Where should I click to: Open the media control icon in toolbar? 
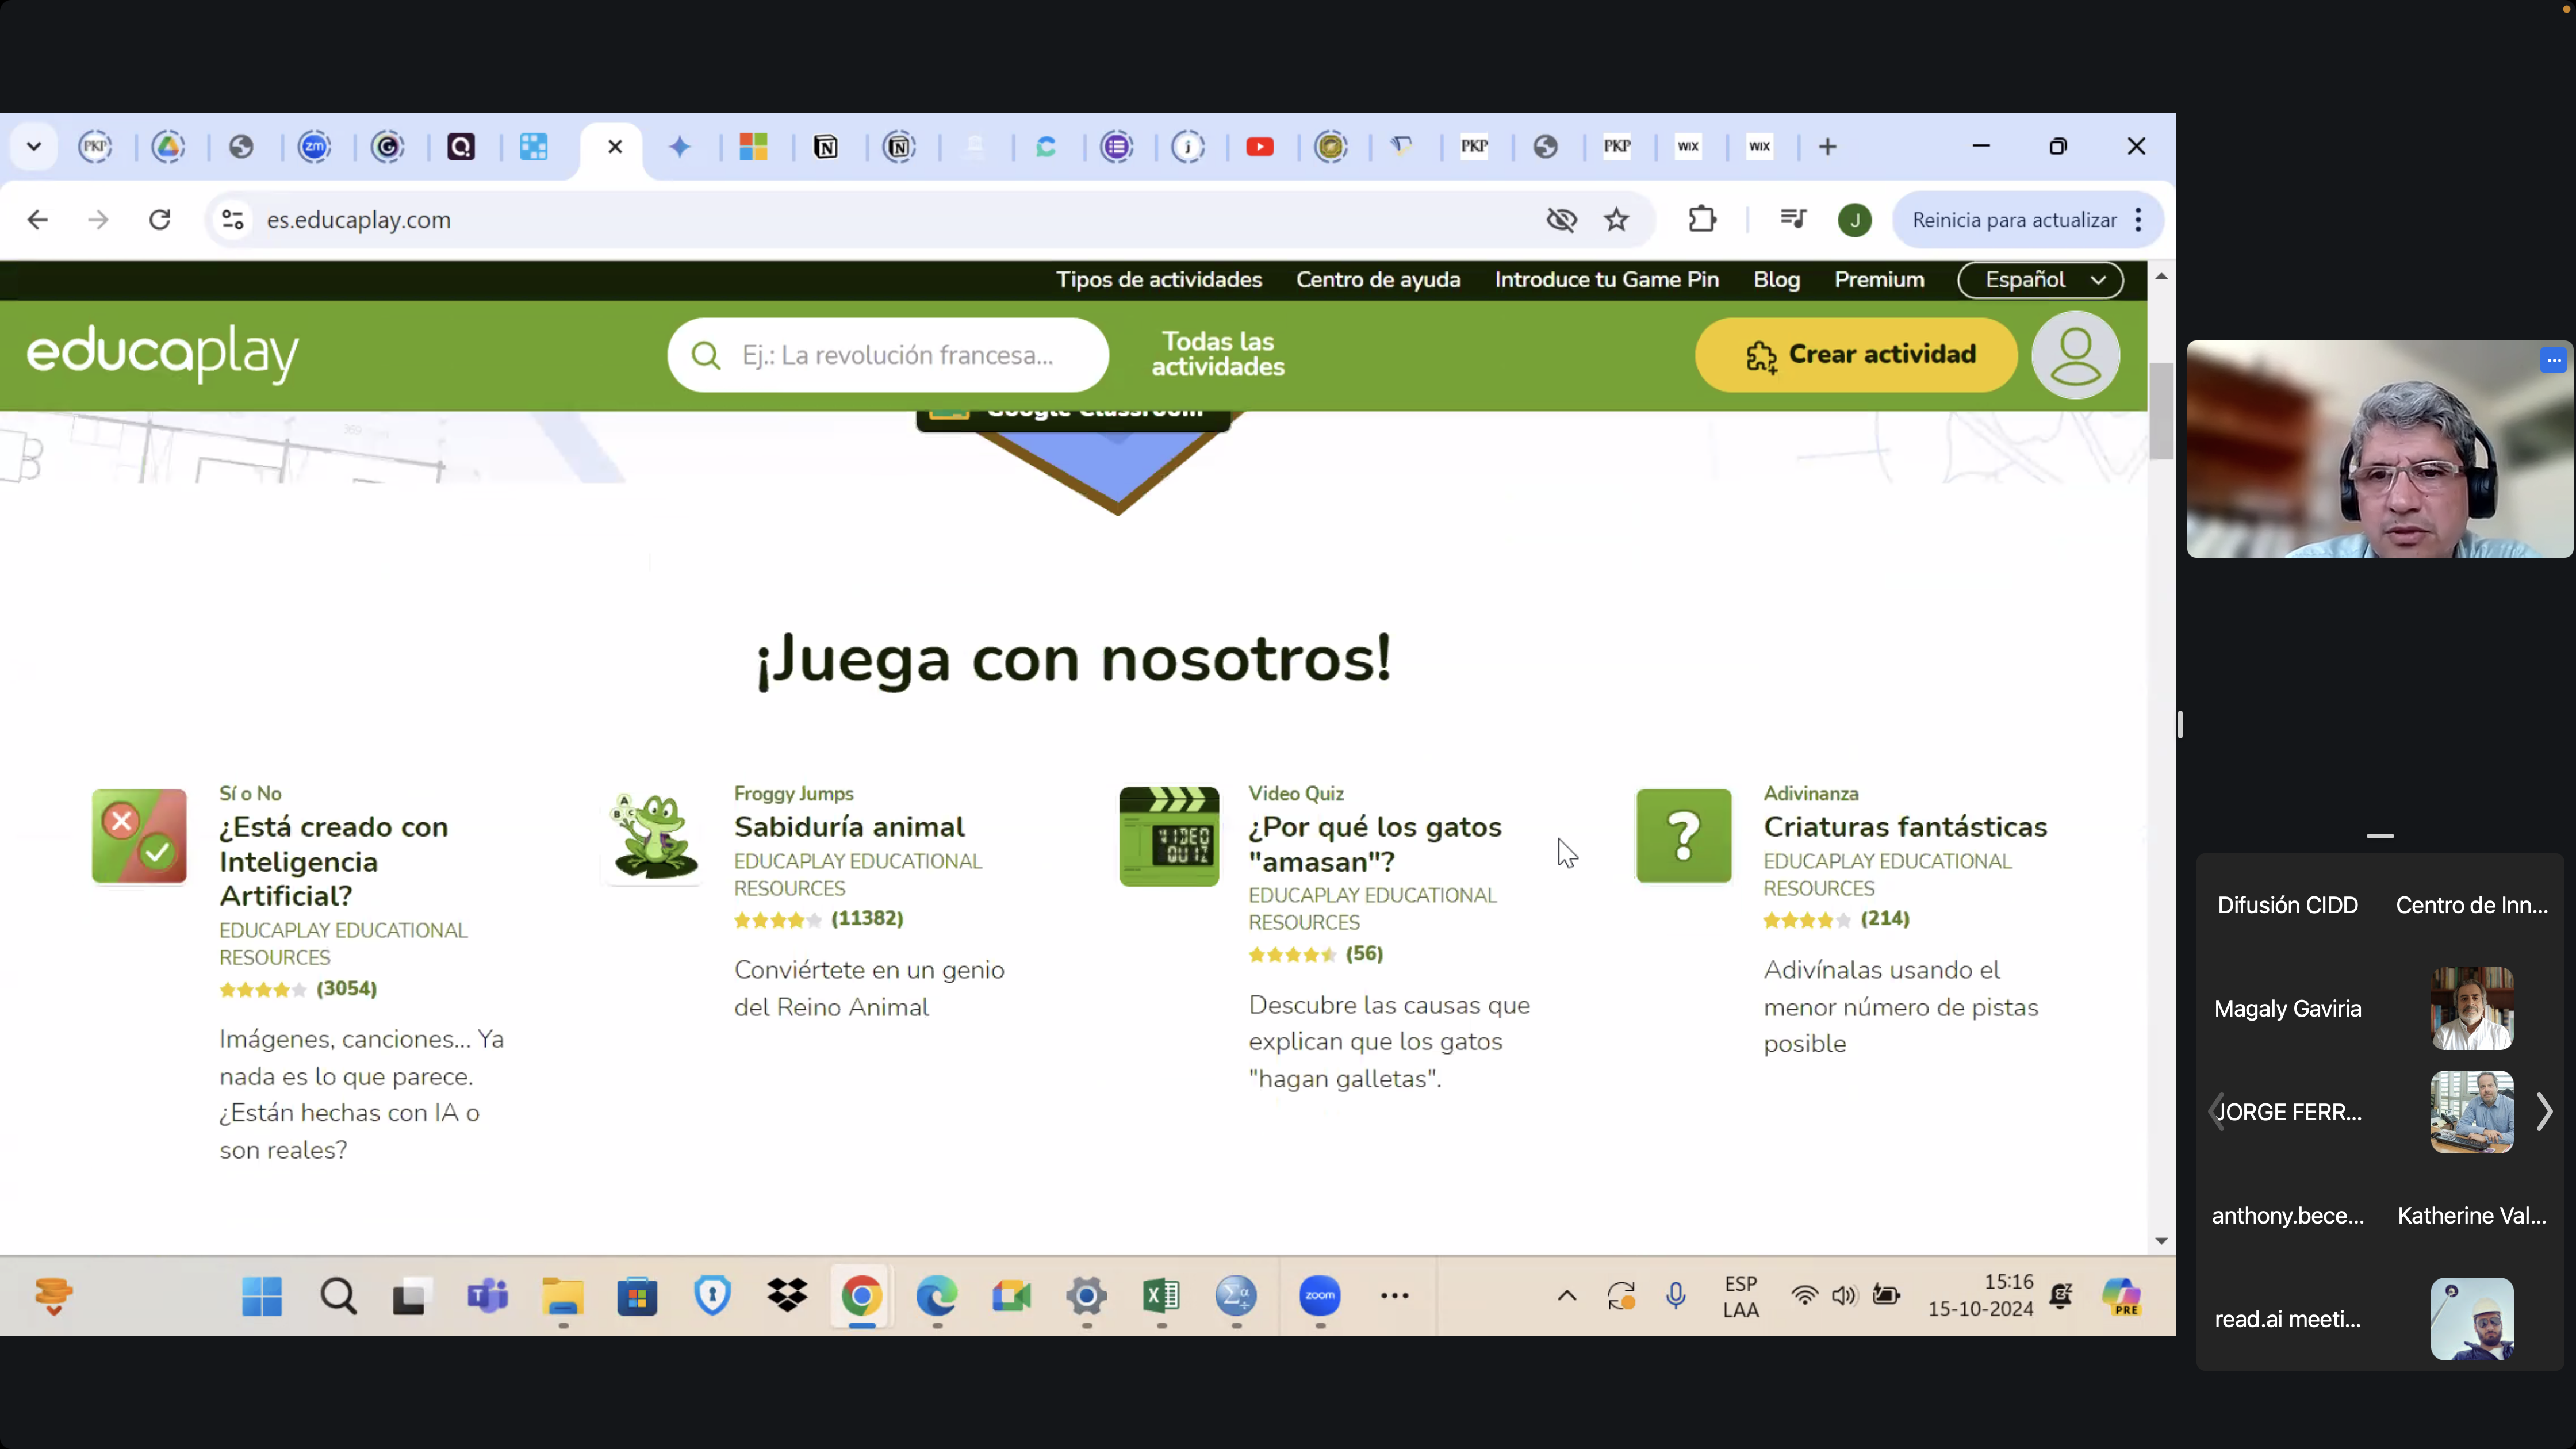coord(1794,220)
